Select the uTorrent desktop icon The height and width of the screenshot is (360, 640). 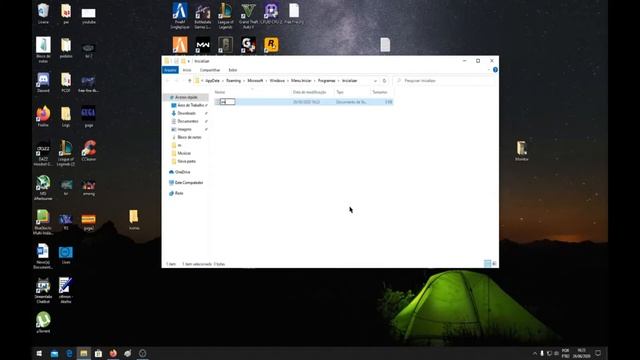tap(43, 322)
